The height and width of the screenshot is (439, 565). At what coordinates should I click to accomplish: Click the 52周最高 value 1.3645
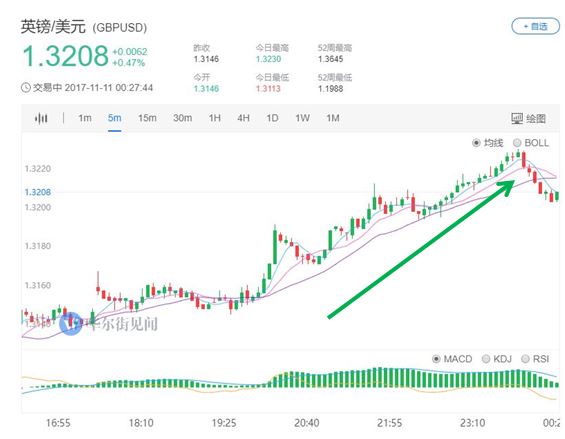(x=330, y=59)
